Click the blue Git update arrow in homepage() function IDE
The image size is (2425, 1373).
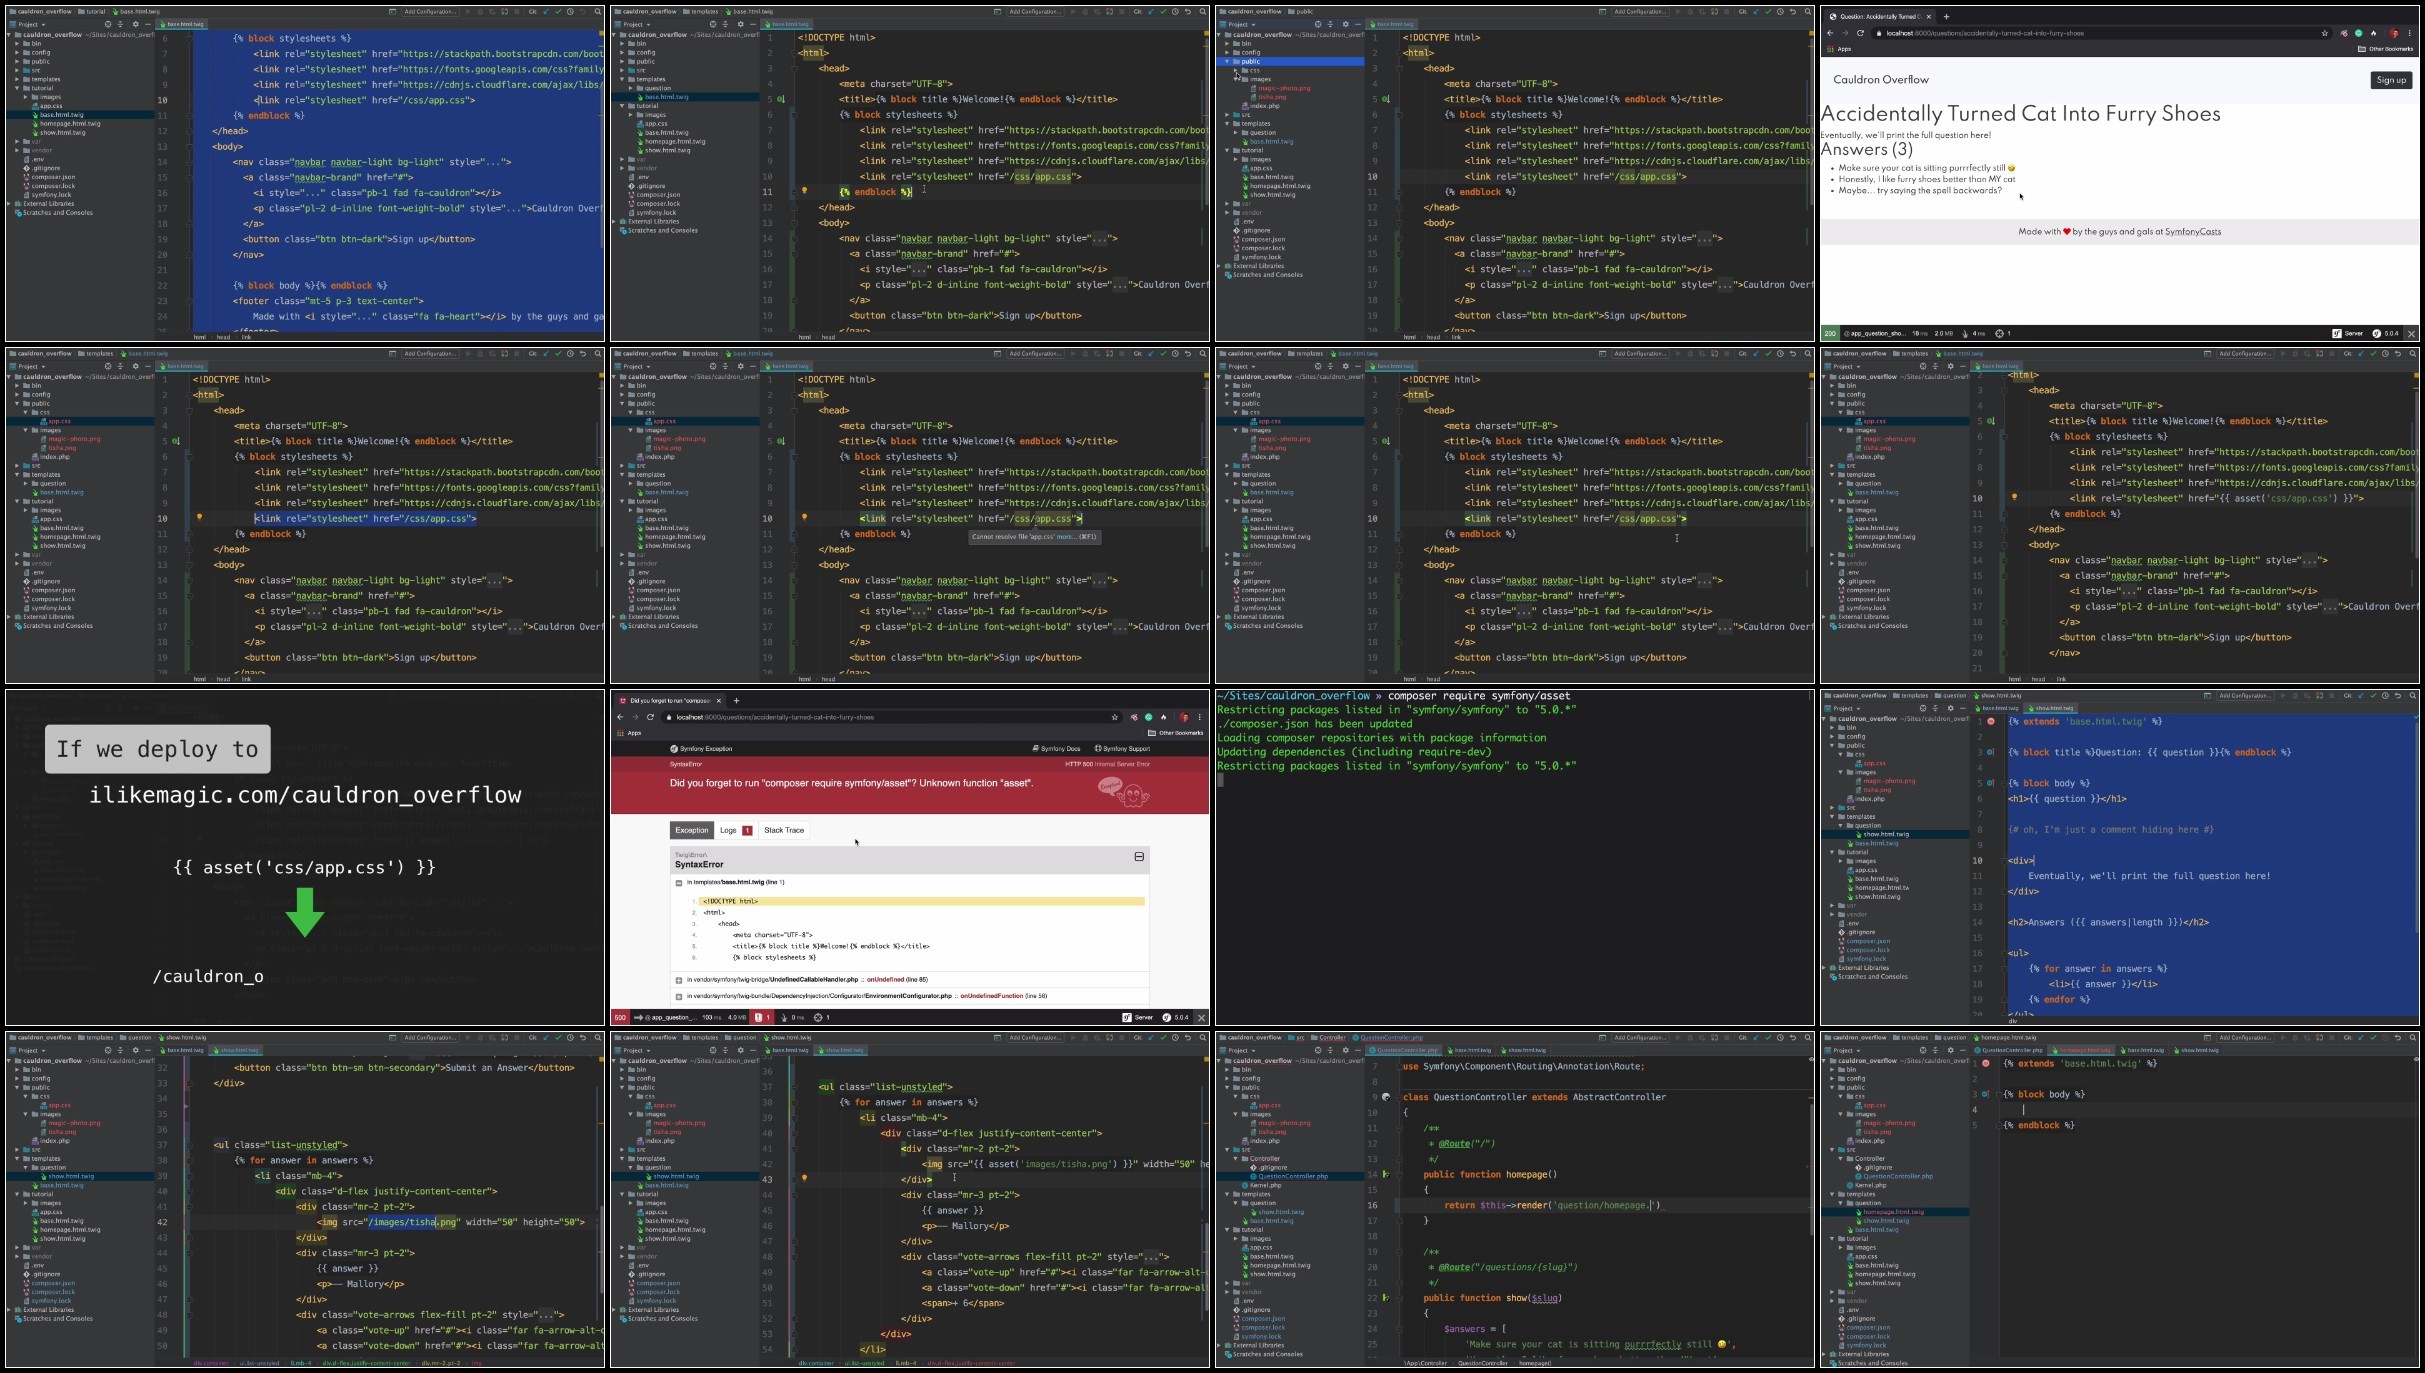click(x=1755, y=1037)
